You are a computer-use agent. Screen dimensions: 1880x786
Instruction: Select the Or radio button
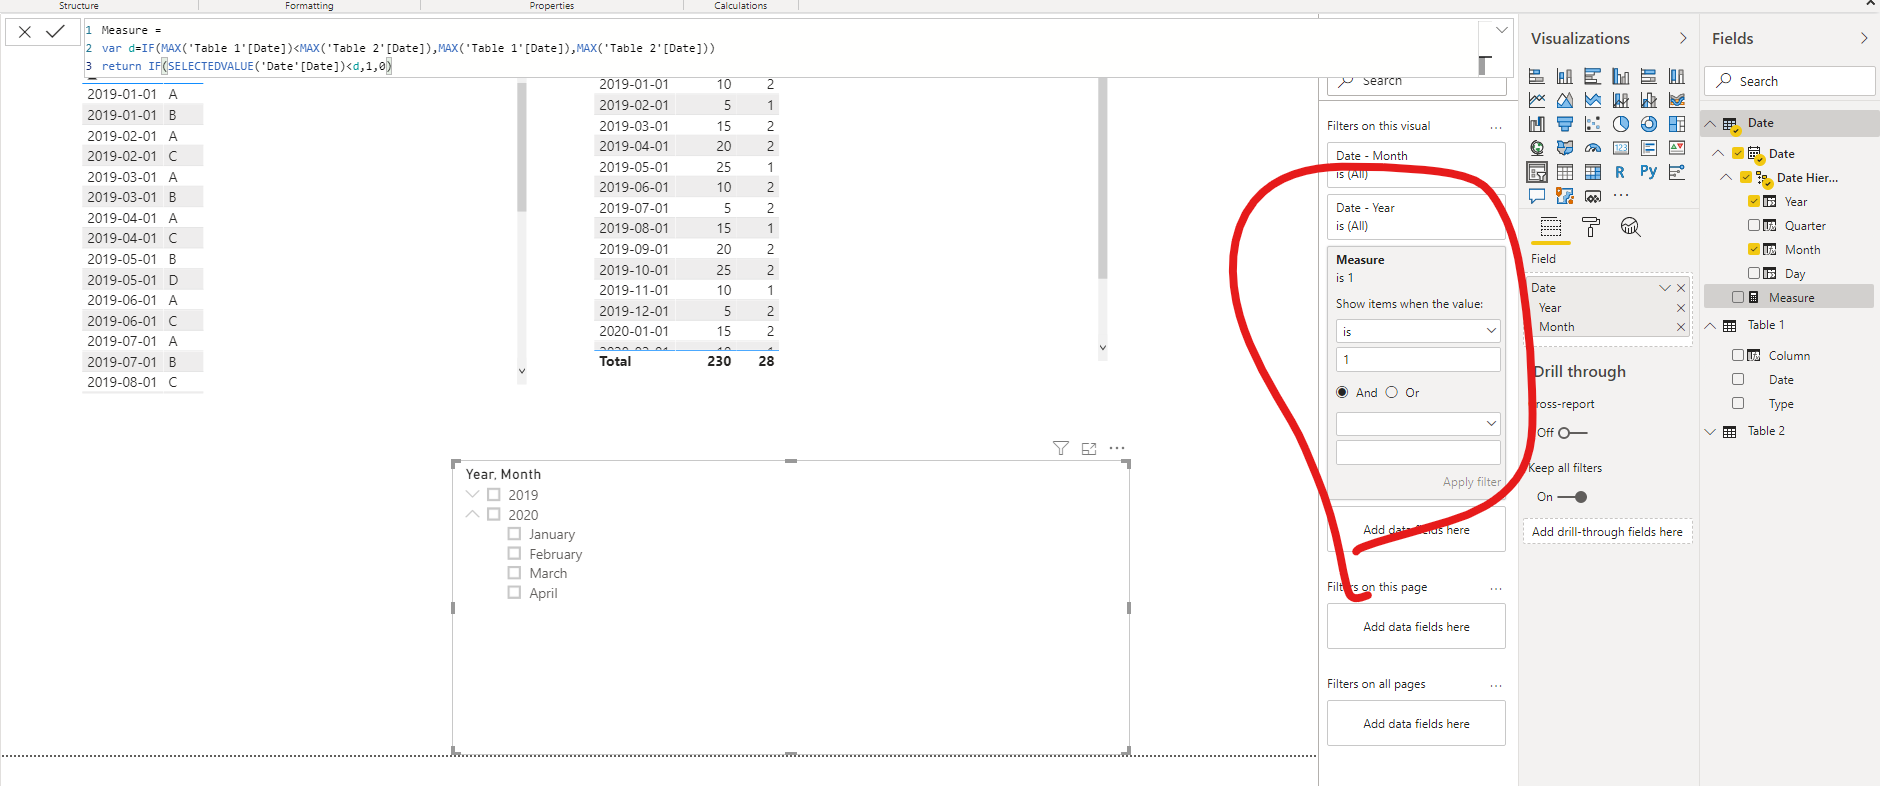(x=1391, y=392)
